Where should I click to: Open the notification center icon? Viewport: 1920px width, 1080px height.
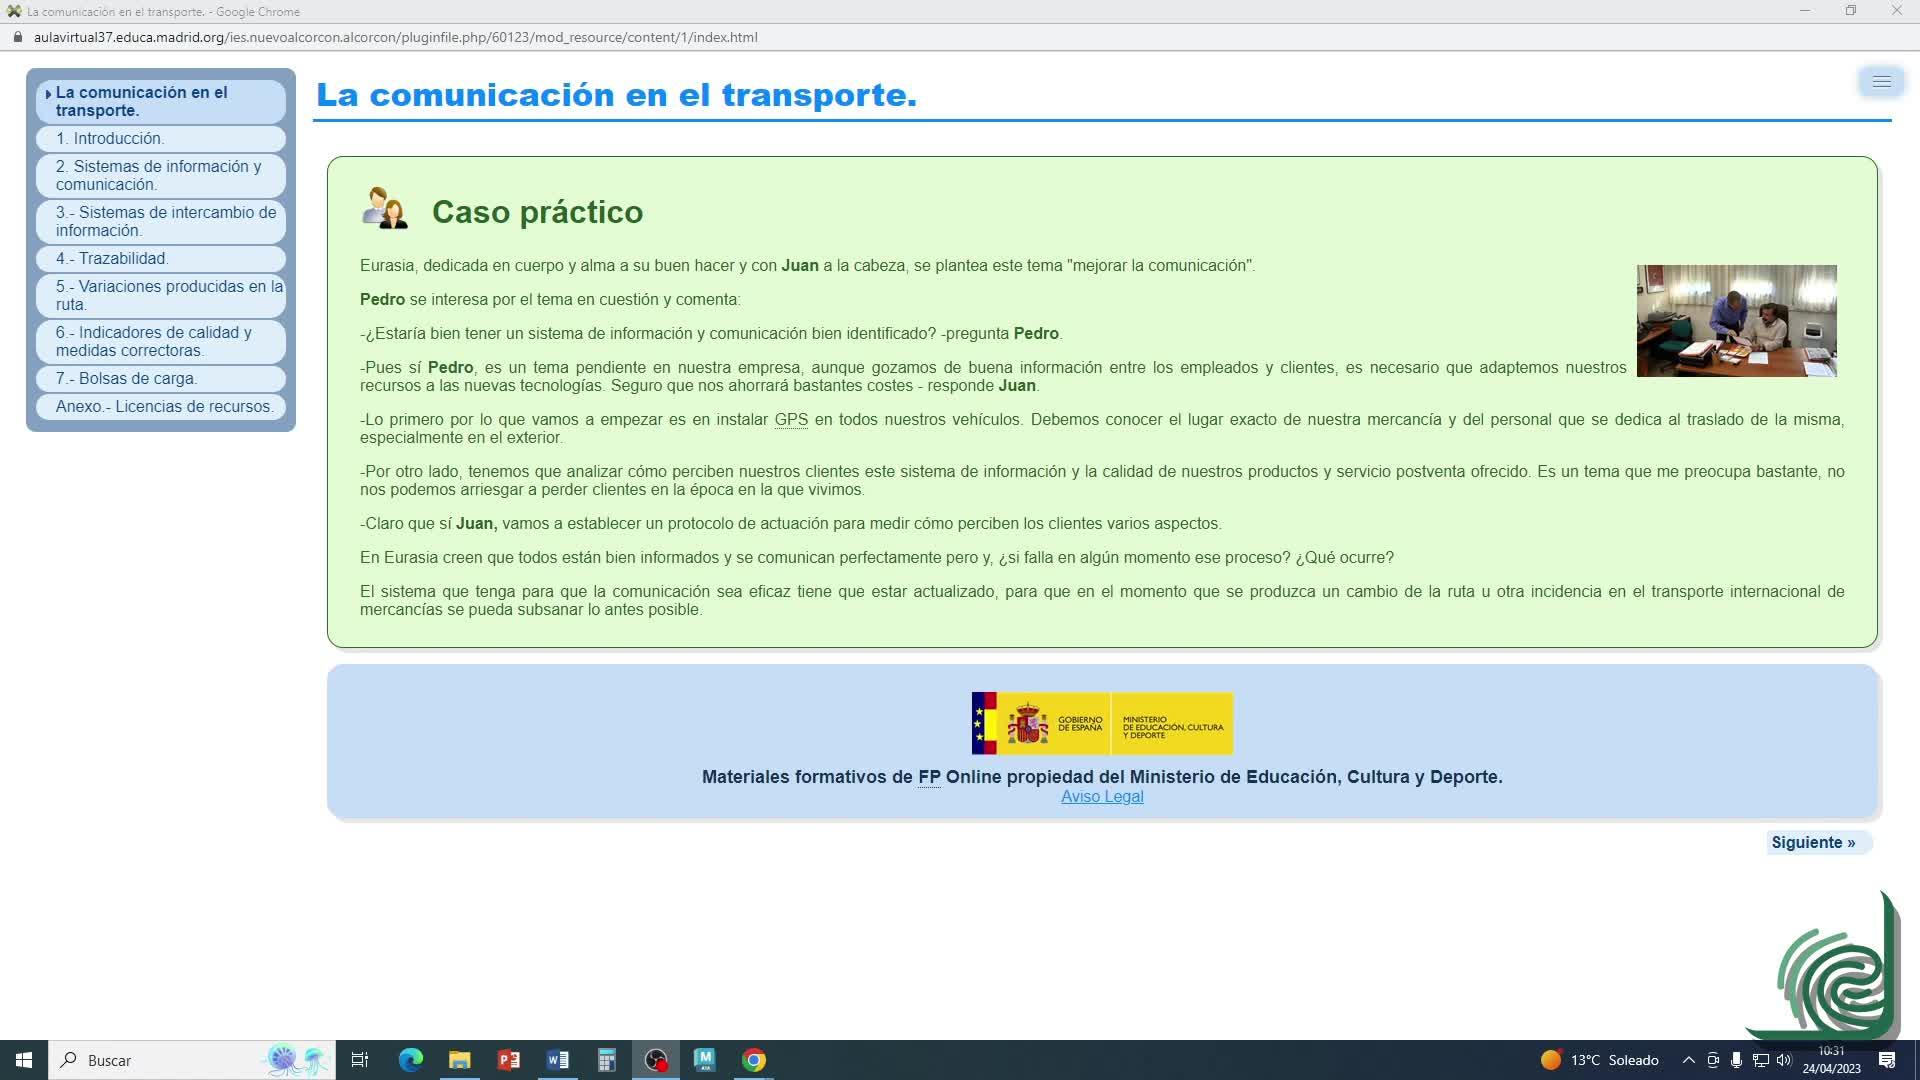point(1887,1060)
